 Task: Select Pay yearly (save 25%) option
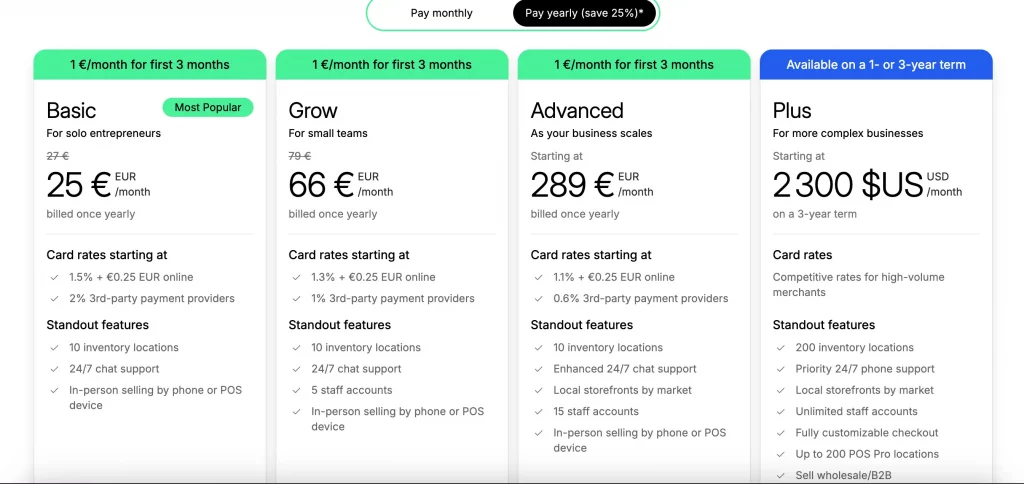click(x=584, y=14)
